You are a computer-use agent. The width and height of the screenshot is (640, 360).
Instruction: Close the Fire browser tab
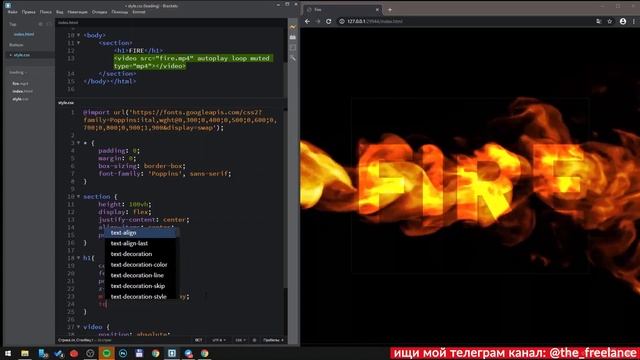tap(377, 9)
